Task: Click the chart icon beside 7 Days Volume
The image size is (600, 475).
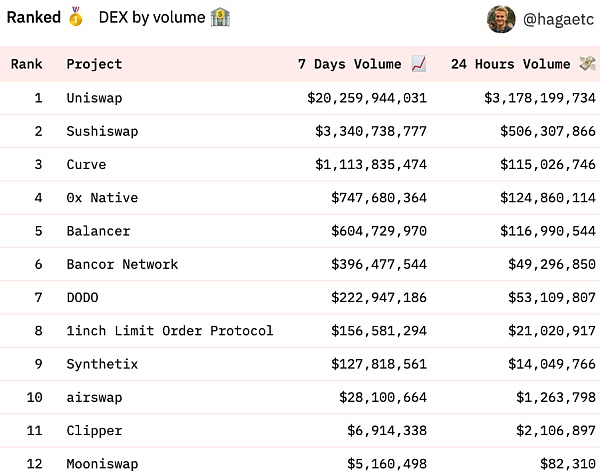Action: click(x=419, y=64)
